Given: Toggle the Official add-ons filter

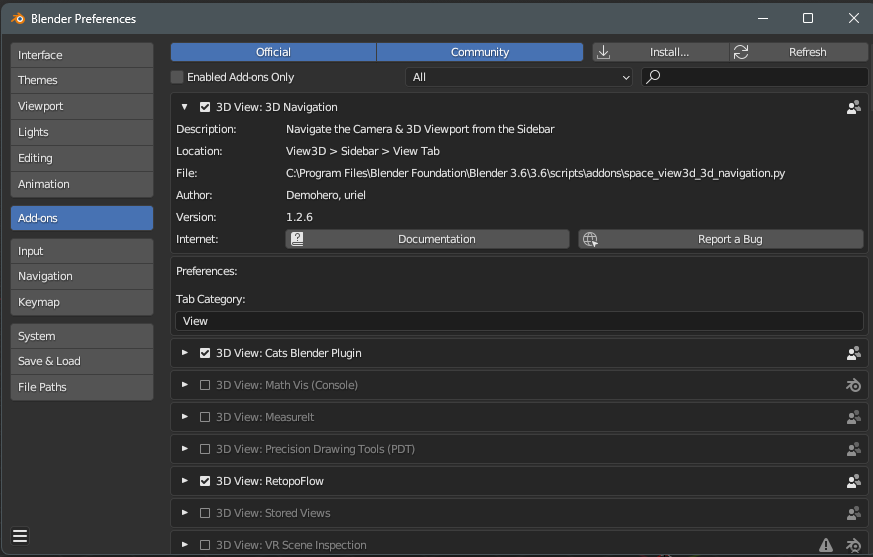Looking at the screenshot, I should [x=273, y=52].
